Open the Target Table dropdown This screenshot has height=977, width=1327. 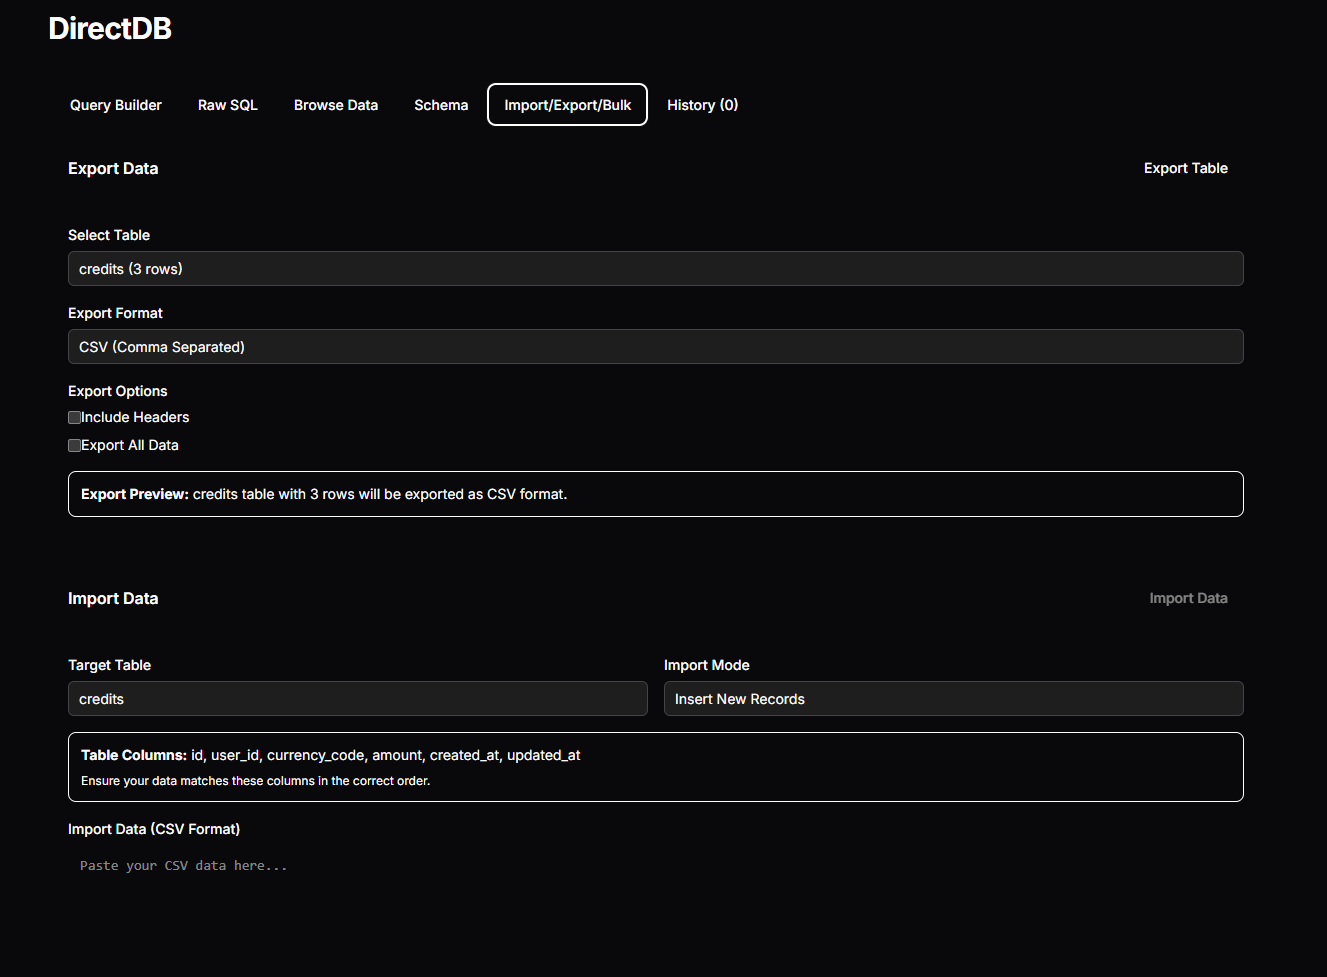click(x=357, y=699)
